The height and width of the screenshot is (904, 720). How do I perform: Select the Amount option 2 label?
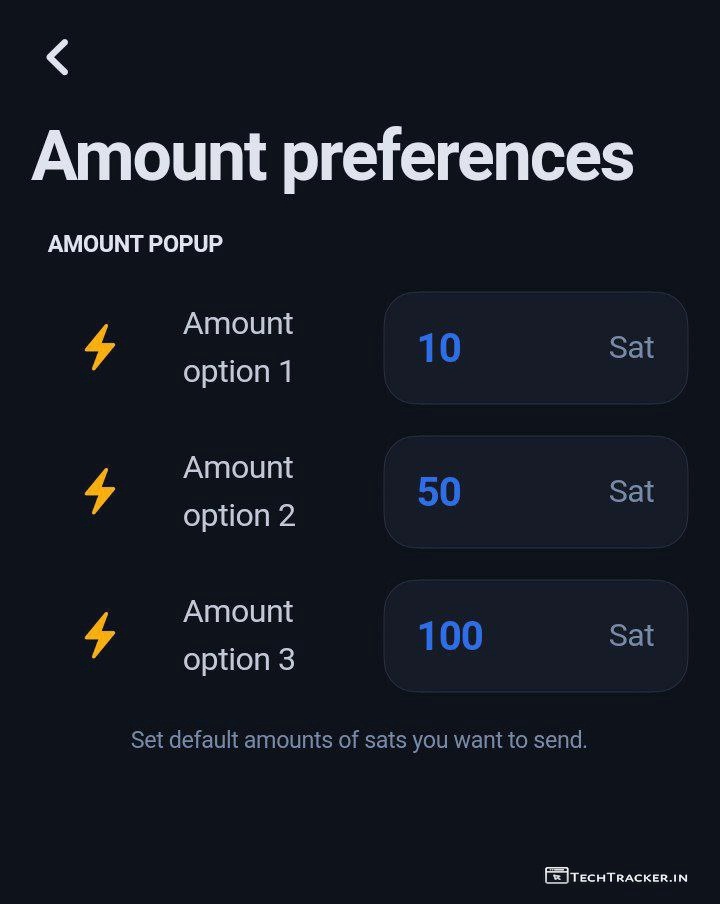click(239, 492)
